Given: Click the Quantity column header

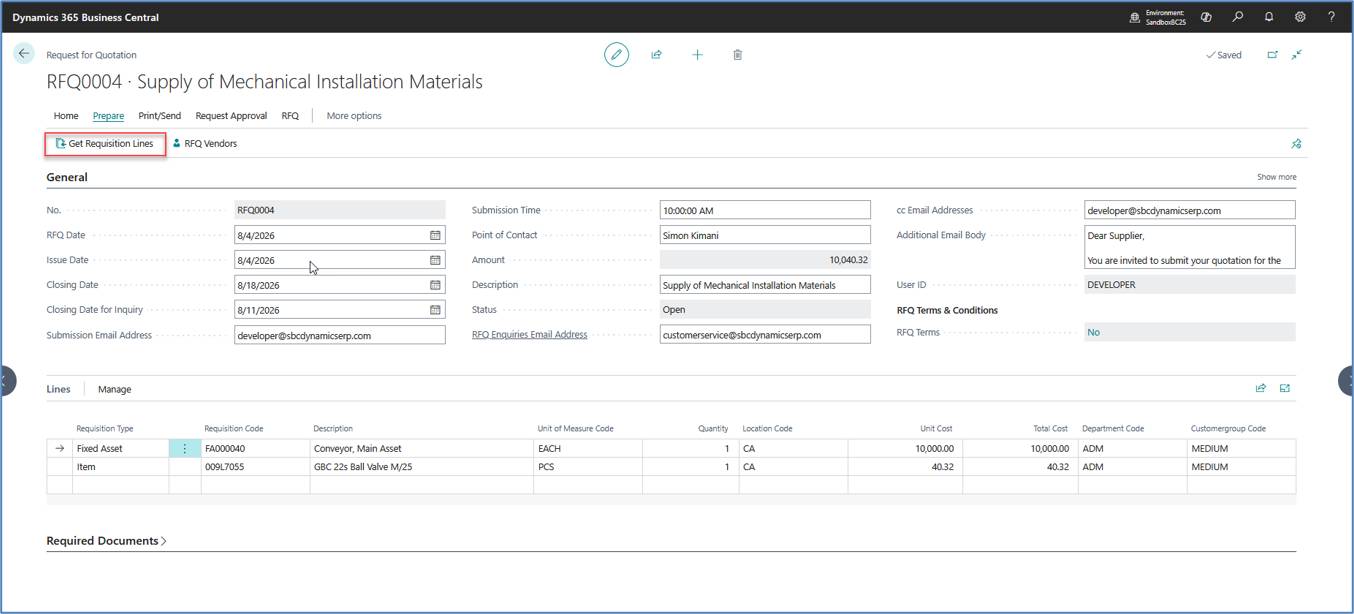Looking at the screenshot, I should [x=713, y=428].
